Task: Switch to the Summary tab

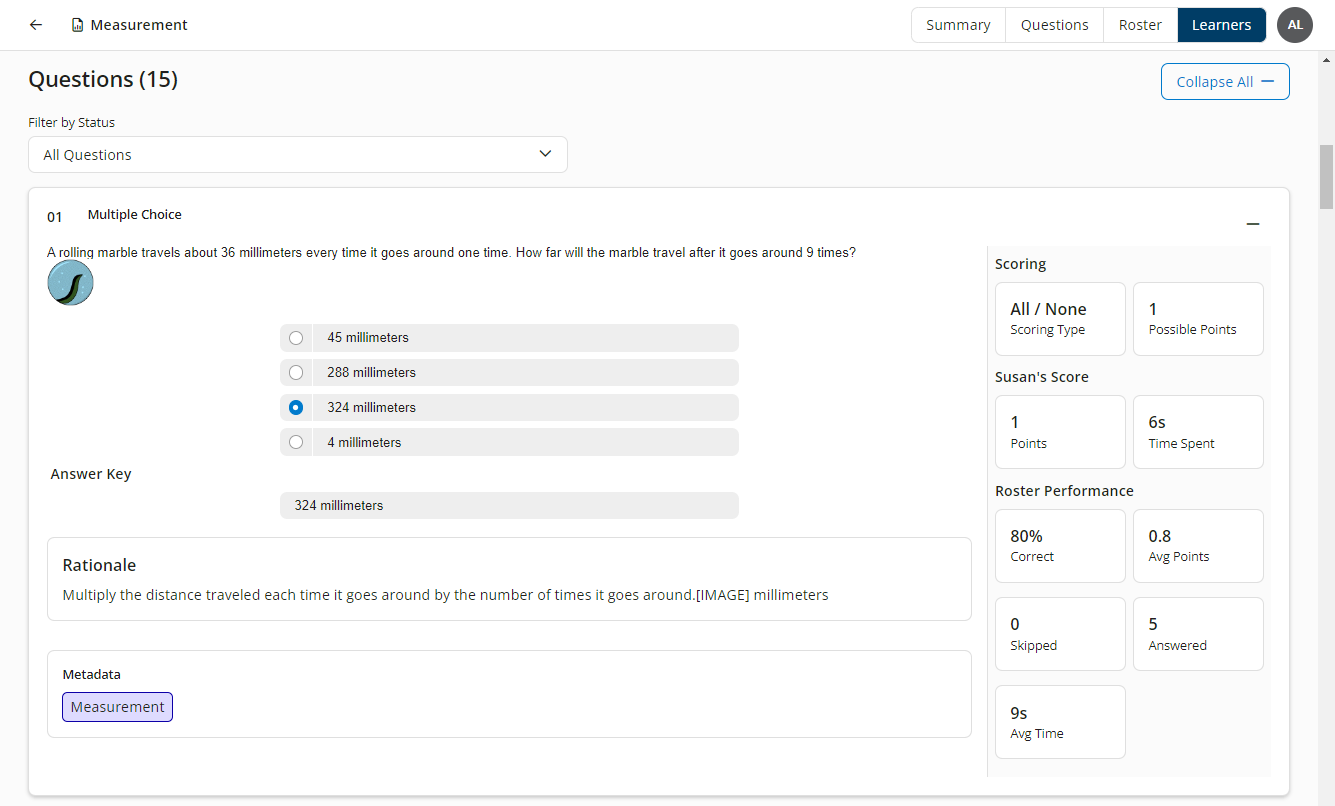Action: 958,24
